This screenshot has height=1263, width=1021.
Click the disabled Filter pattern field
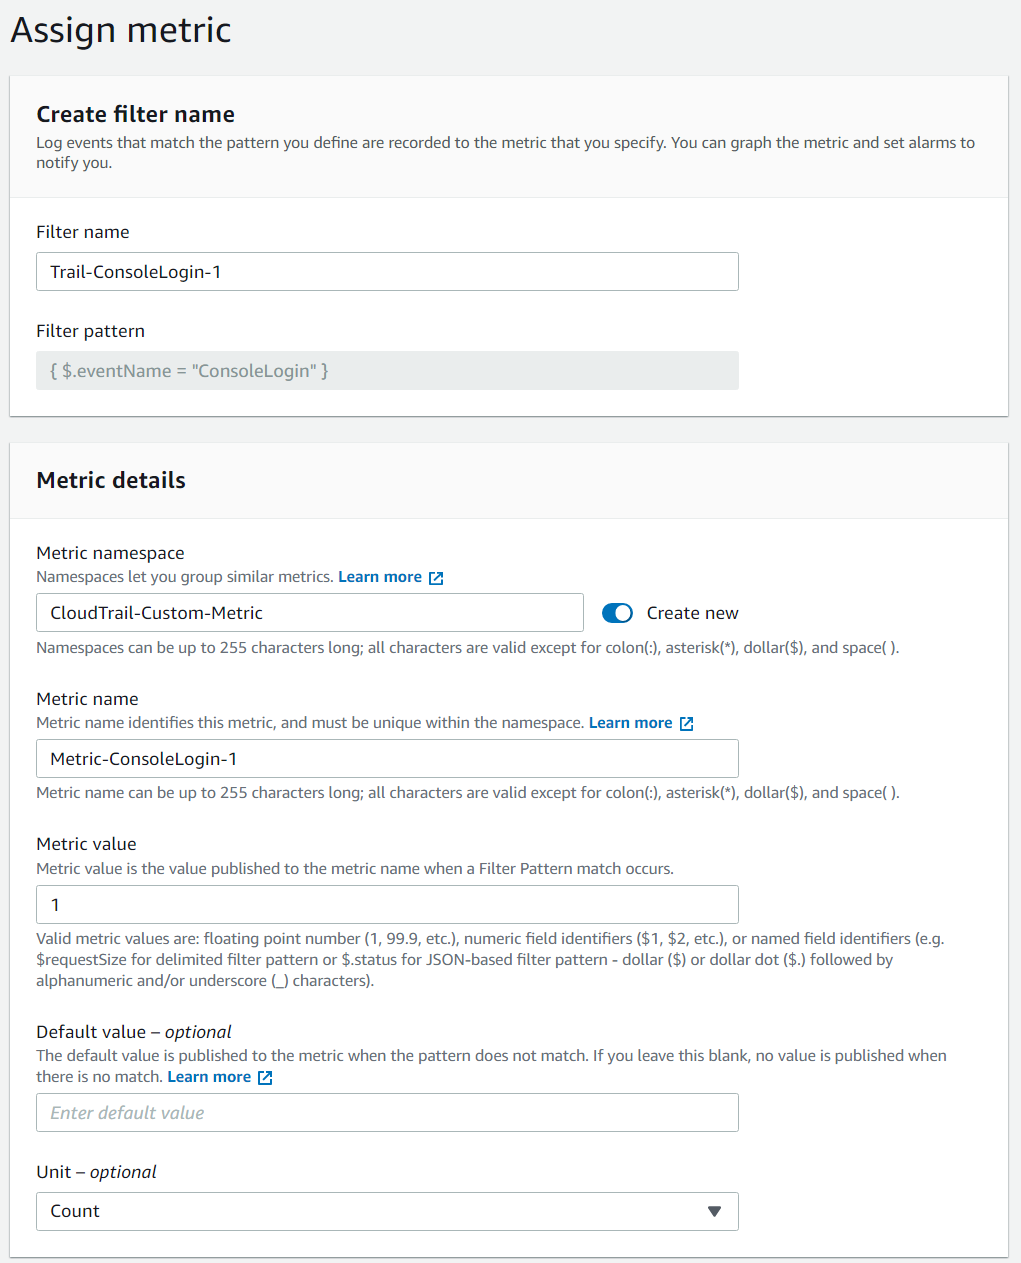click(x=387, y=371)
